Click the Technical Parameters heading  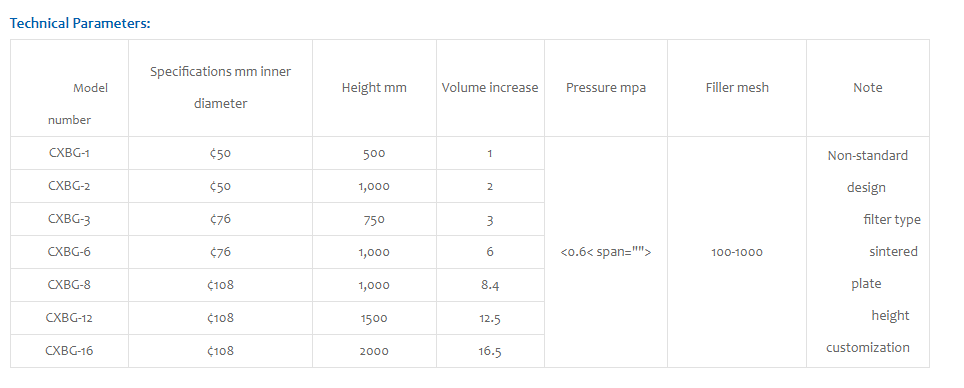(x=80, y=23)
